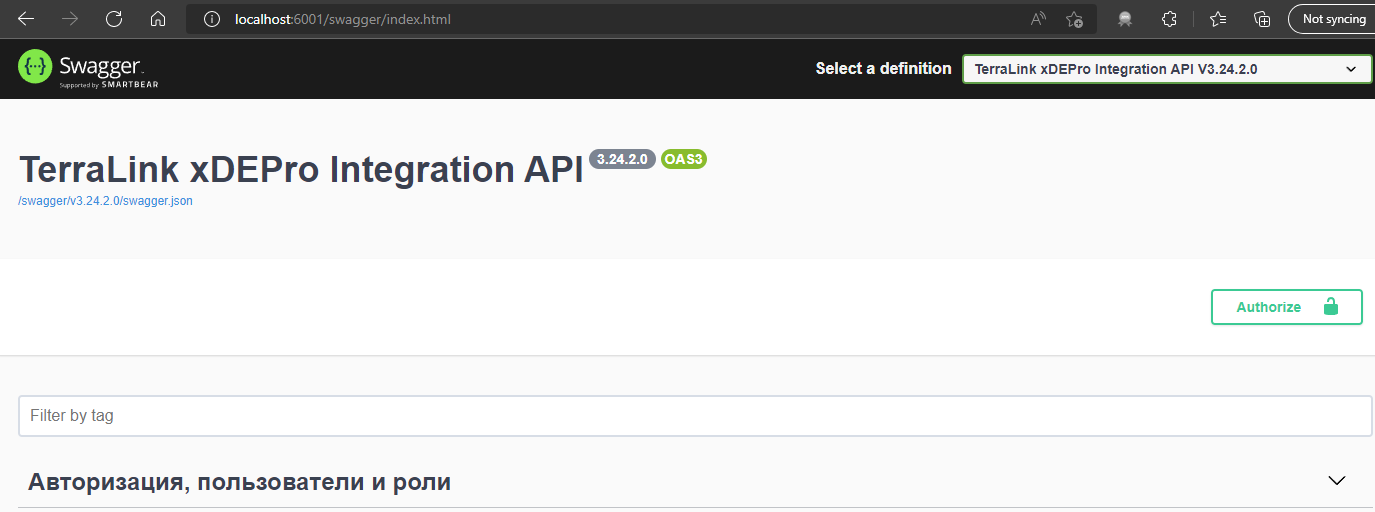
Task: Click the OAS3 badge
Action: point(684,159)
